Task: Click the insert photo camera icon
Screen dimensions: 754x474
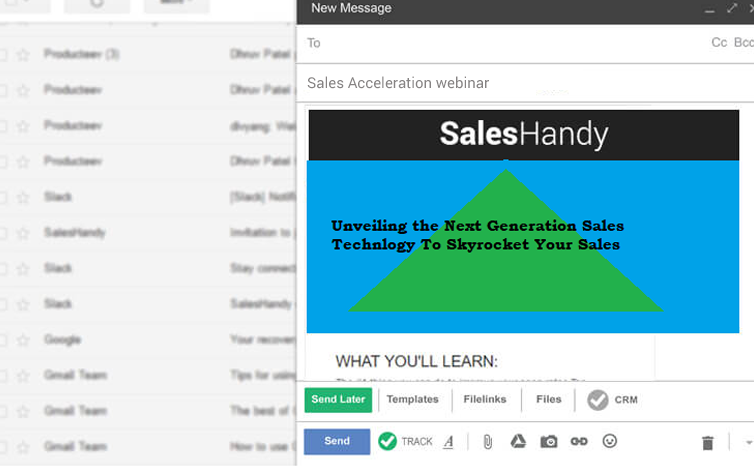Action: [549, 441]
